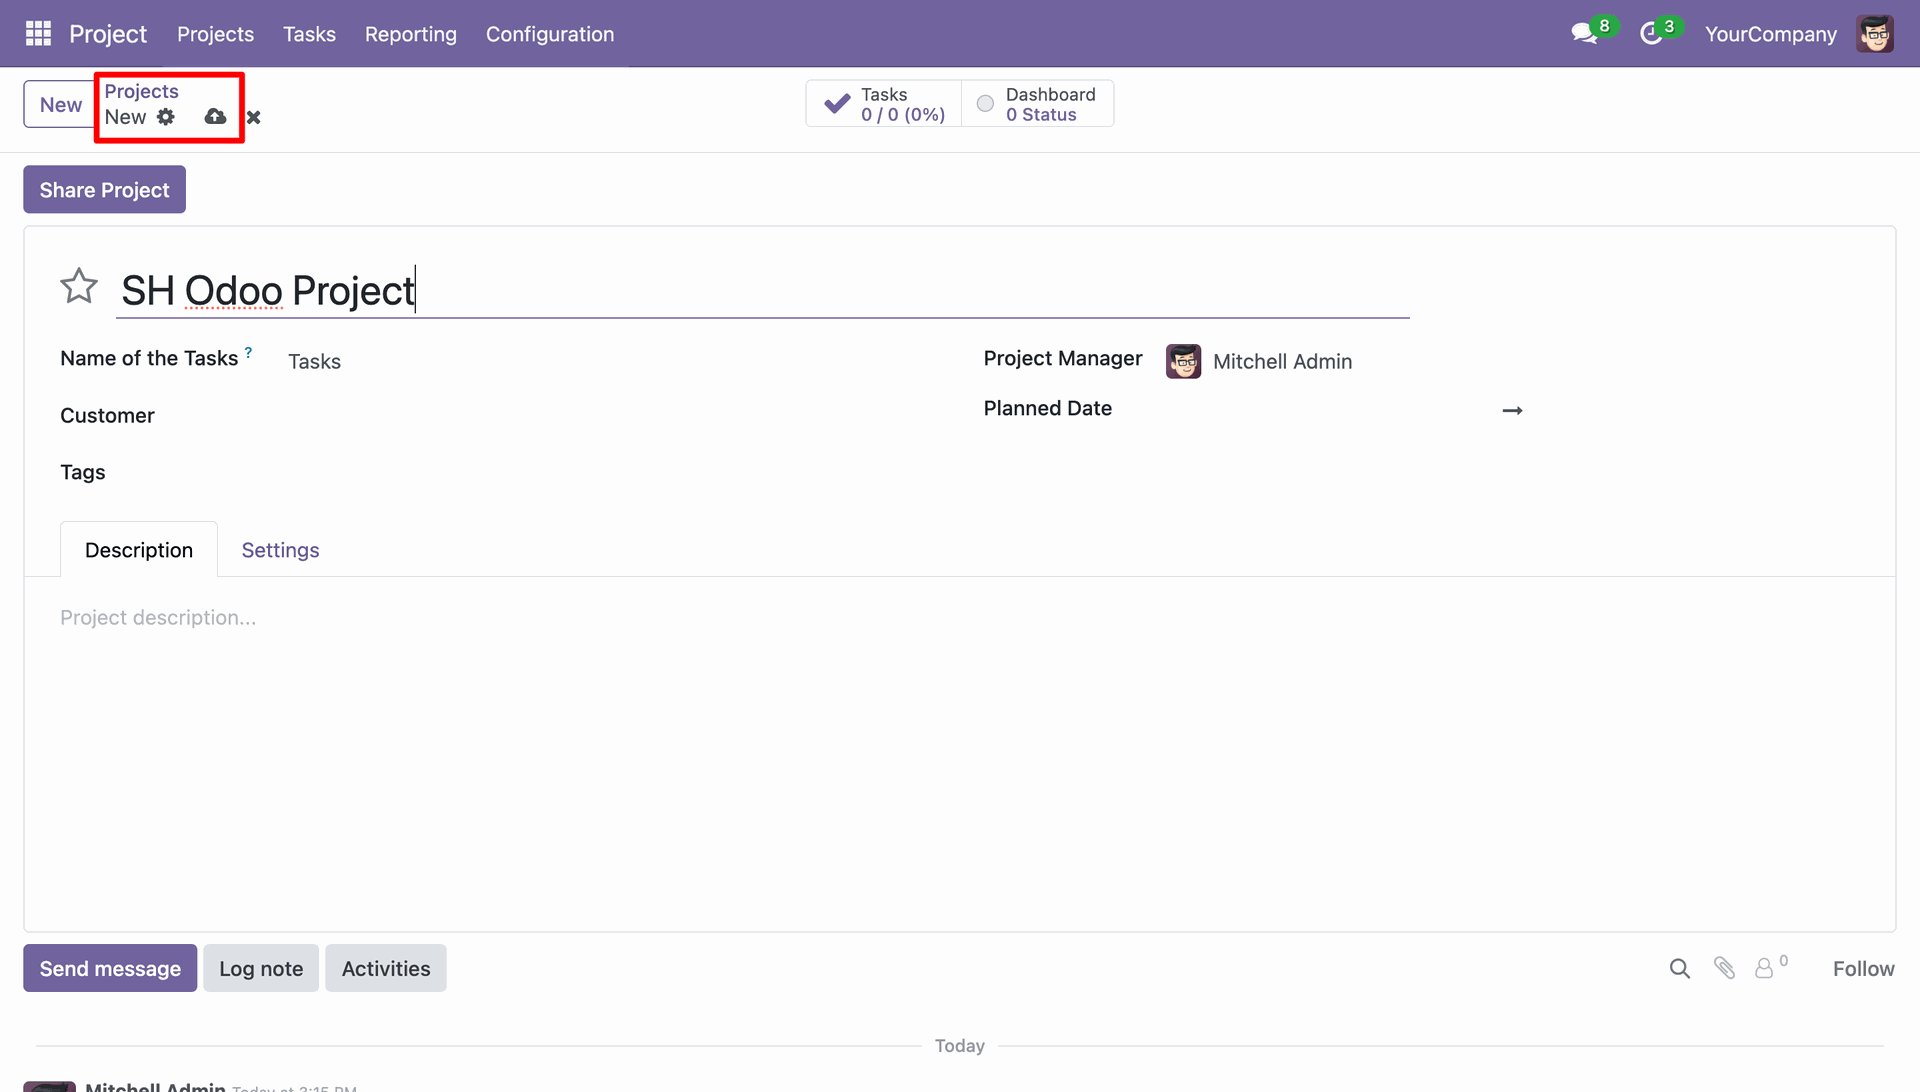
Task: Open the Reporting menu
Action: 410,34
